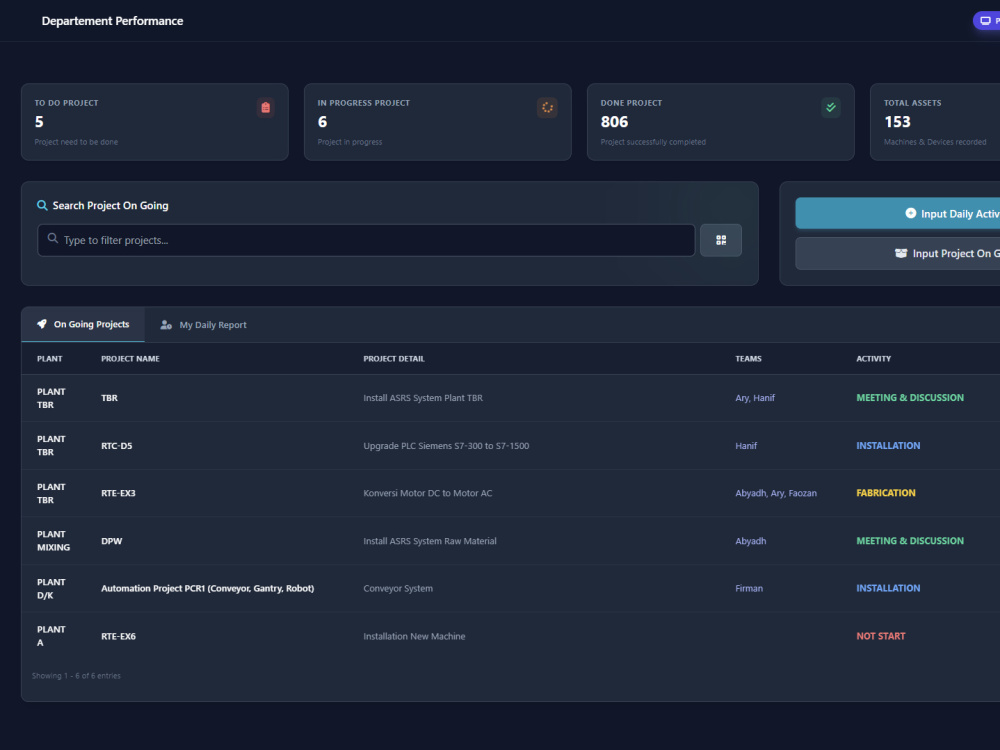Open the Done Project card showing 806

point(721,122)
